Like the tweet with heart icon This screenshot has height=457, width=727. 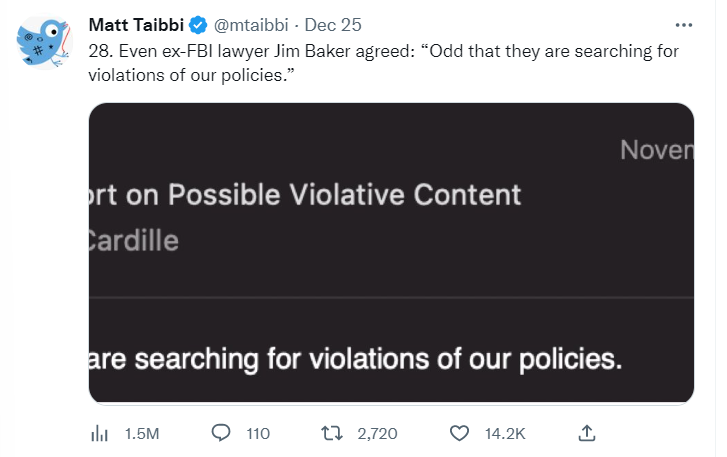pos(459,433)
